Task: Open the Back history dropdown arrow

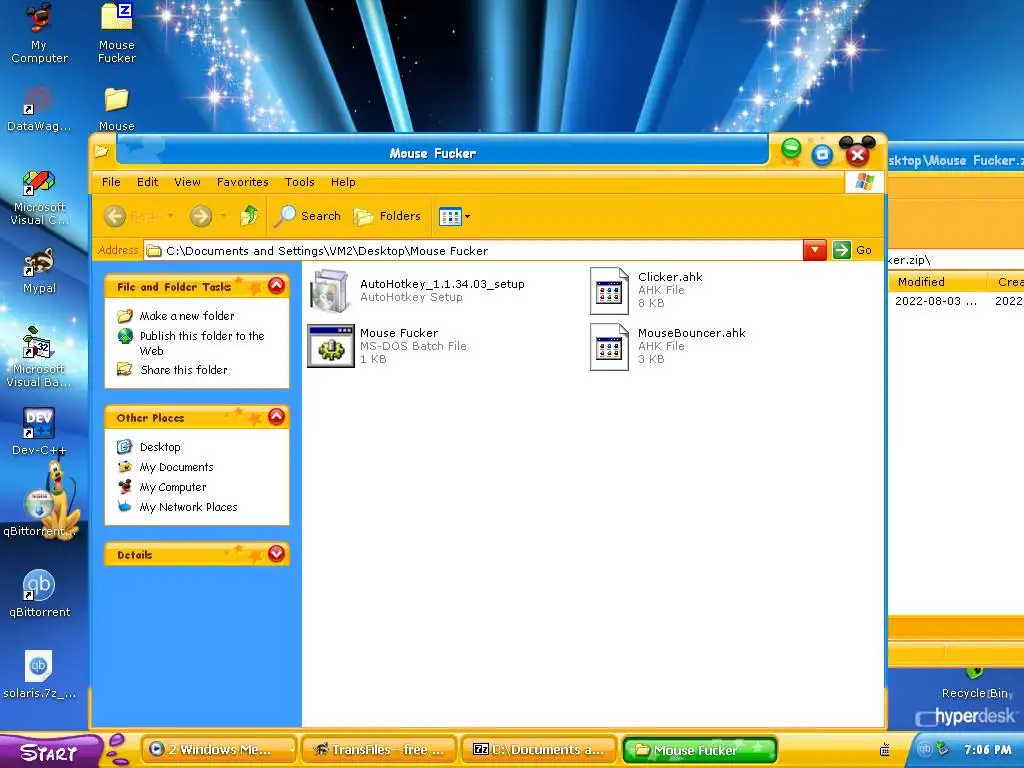Action: [170, 216]
